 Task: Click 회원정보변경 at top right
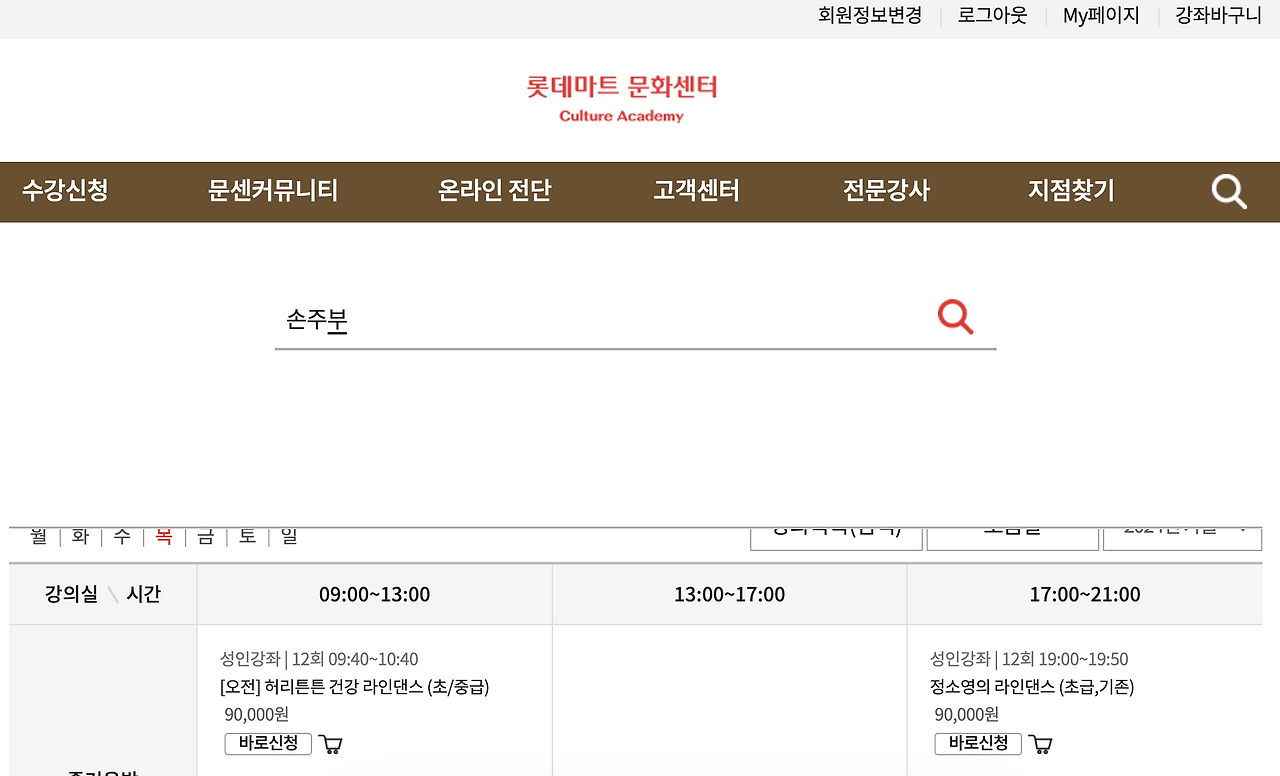(869, 15)
